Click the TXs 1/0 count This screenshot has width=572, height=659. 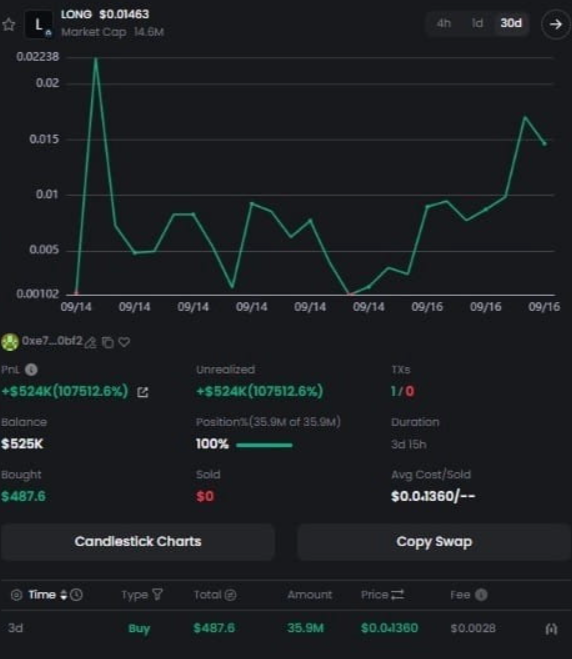pyautogui.click(x=403, y=391)
